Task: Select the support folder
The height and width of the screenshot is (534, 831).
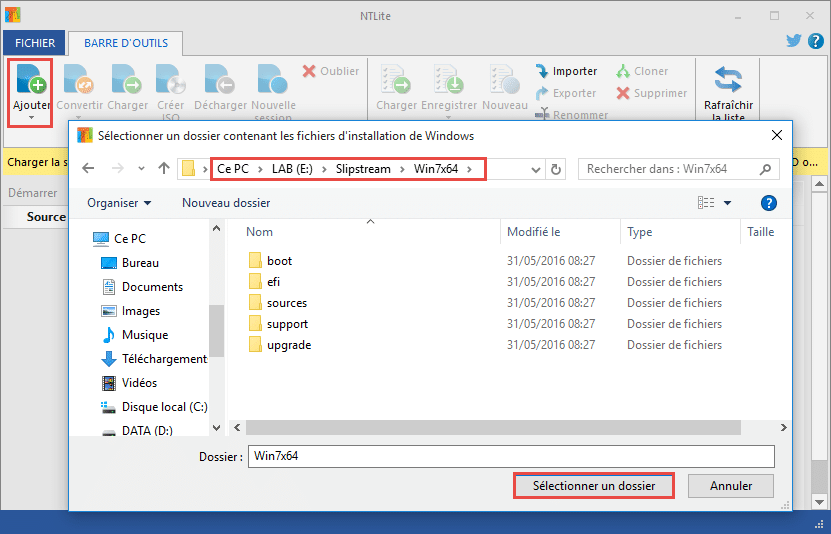Action: [x=278, y=324]
